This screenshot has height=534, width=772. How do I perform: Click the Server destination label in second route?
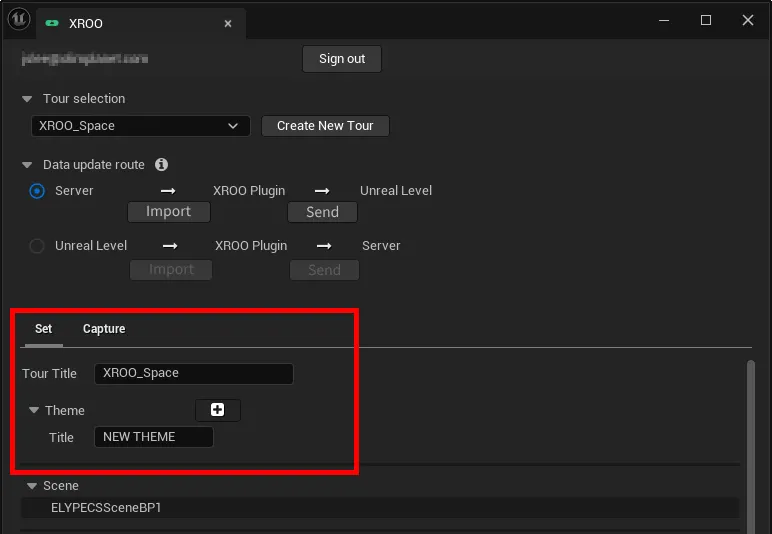[x=381, y=246]
